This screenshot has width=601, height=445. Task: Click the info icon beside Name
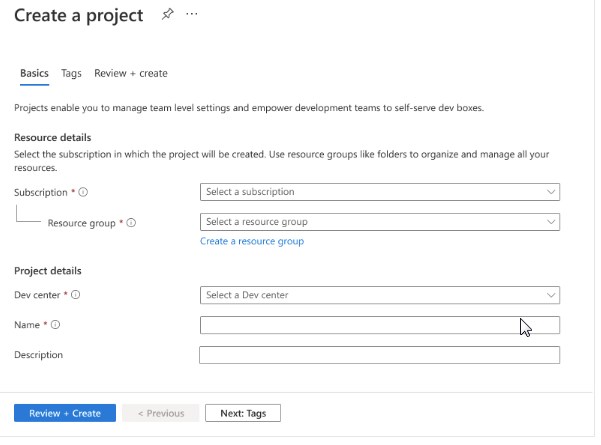(56, 325)
